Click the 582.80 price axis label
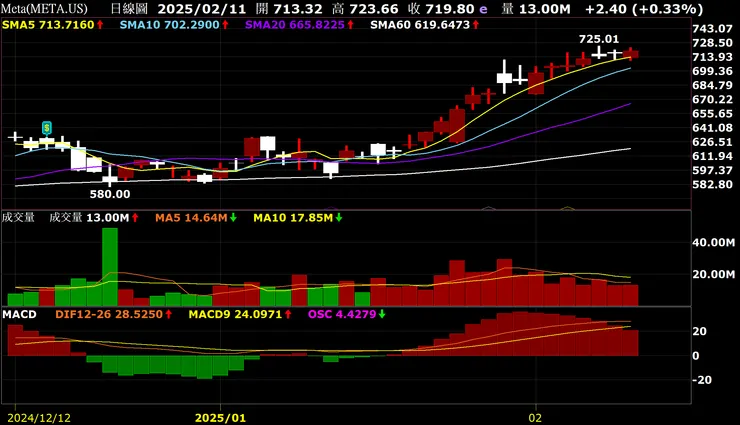Screen dimensions: 740x425 click(713, 184)
